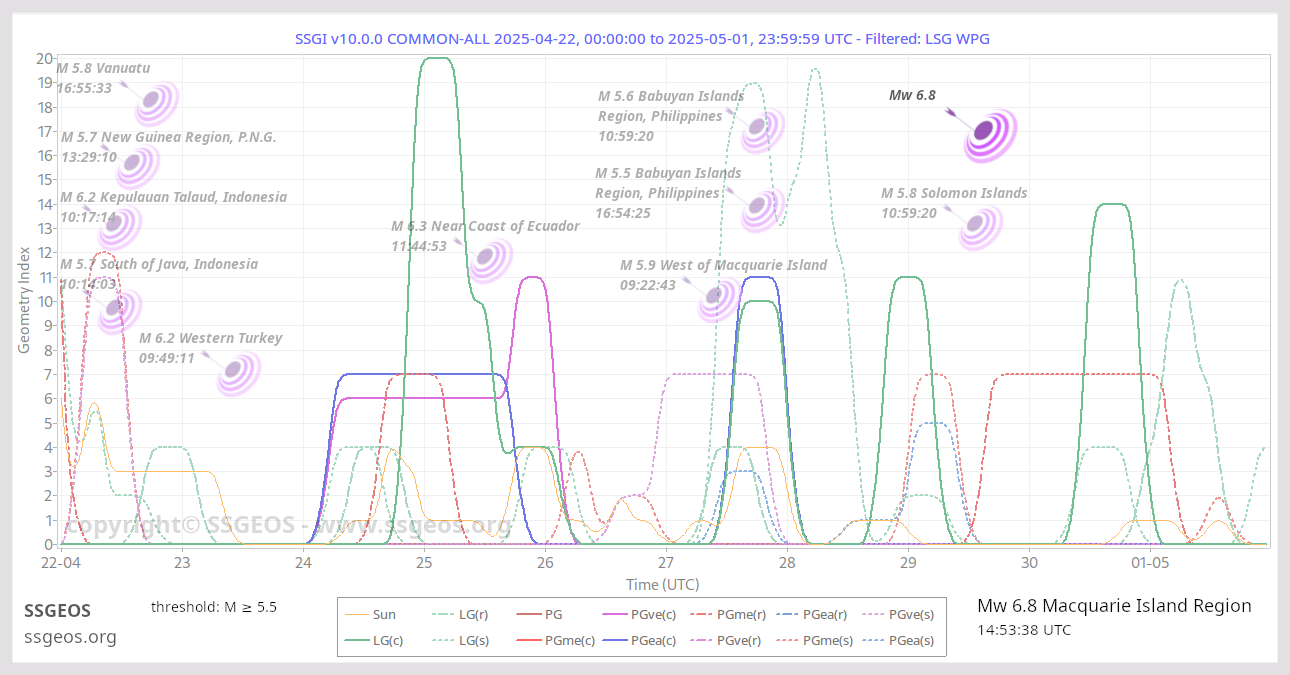Image resolution: width=1290 pixels, height=675 pixels.
Task: Click the Kepulauan Talaud M 6.2 marker icon
Action: click(118, 226)
